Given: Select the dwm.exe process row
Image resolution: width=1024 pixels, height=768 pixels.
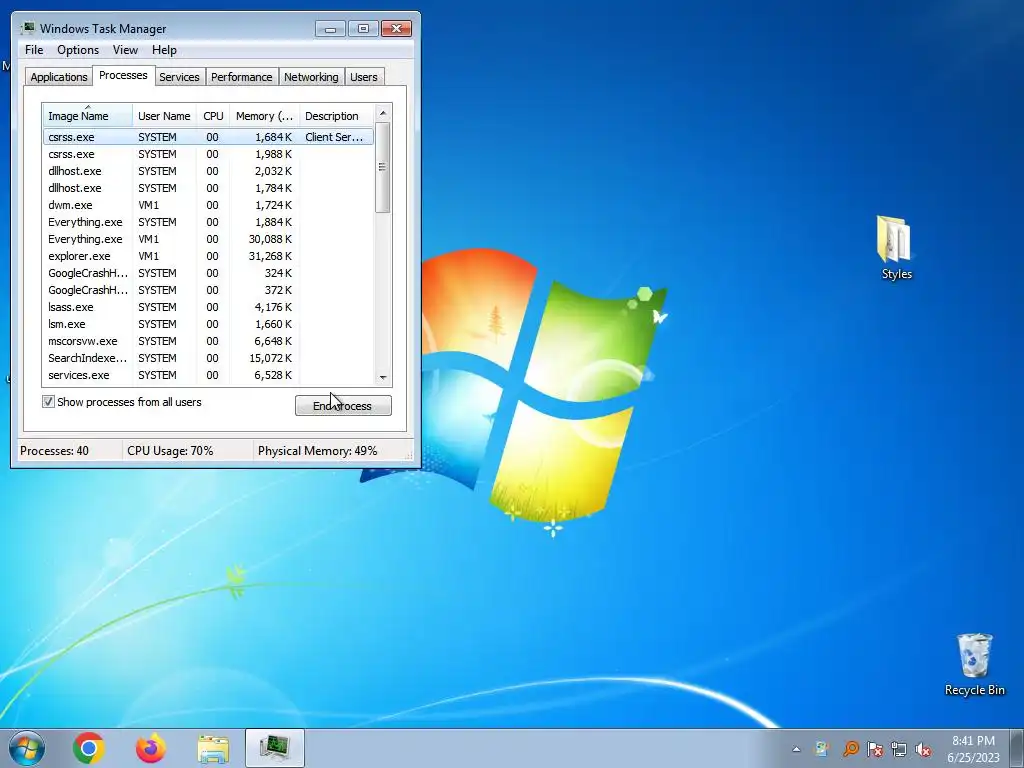Looking at the screenshot, I should pos(208,205).
